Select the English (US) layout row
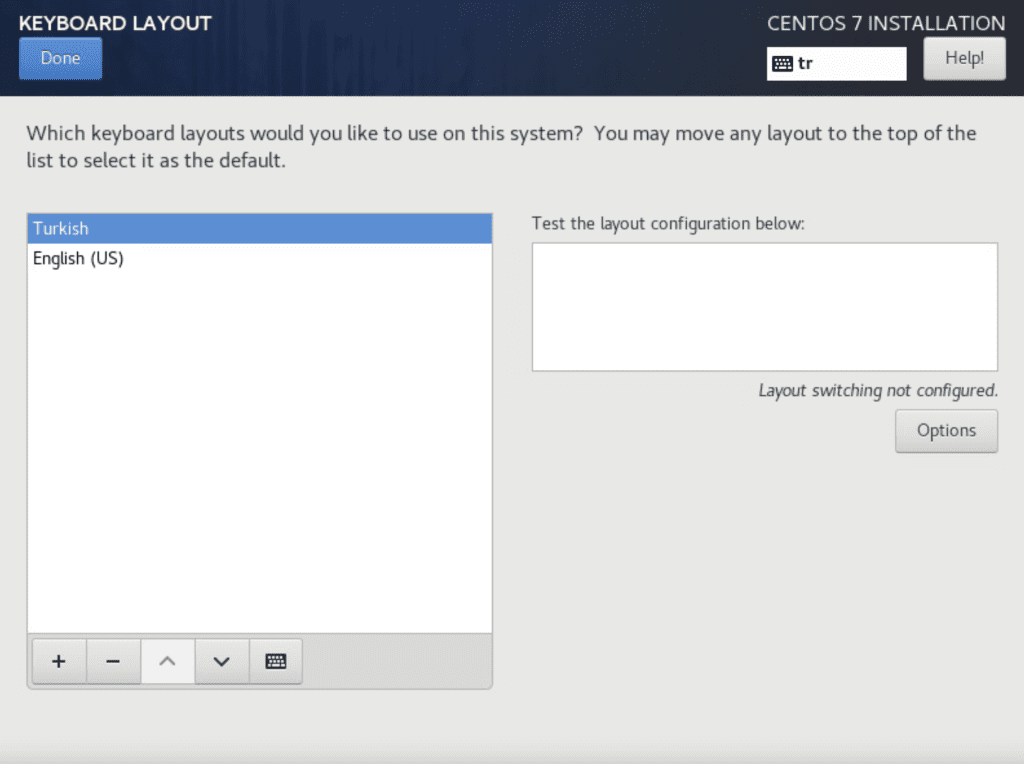Image resolution: width=1024 pixels, height=764 pixels. [259, 259]
